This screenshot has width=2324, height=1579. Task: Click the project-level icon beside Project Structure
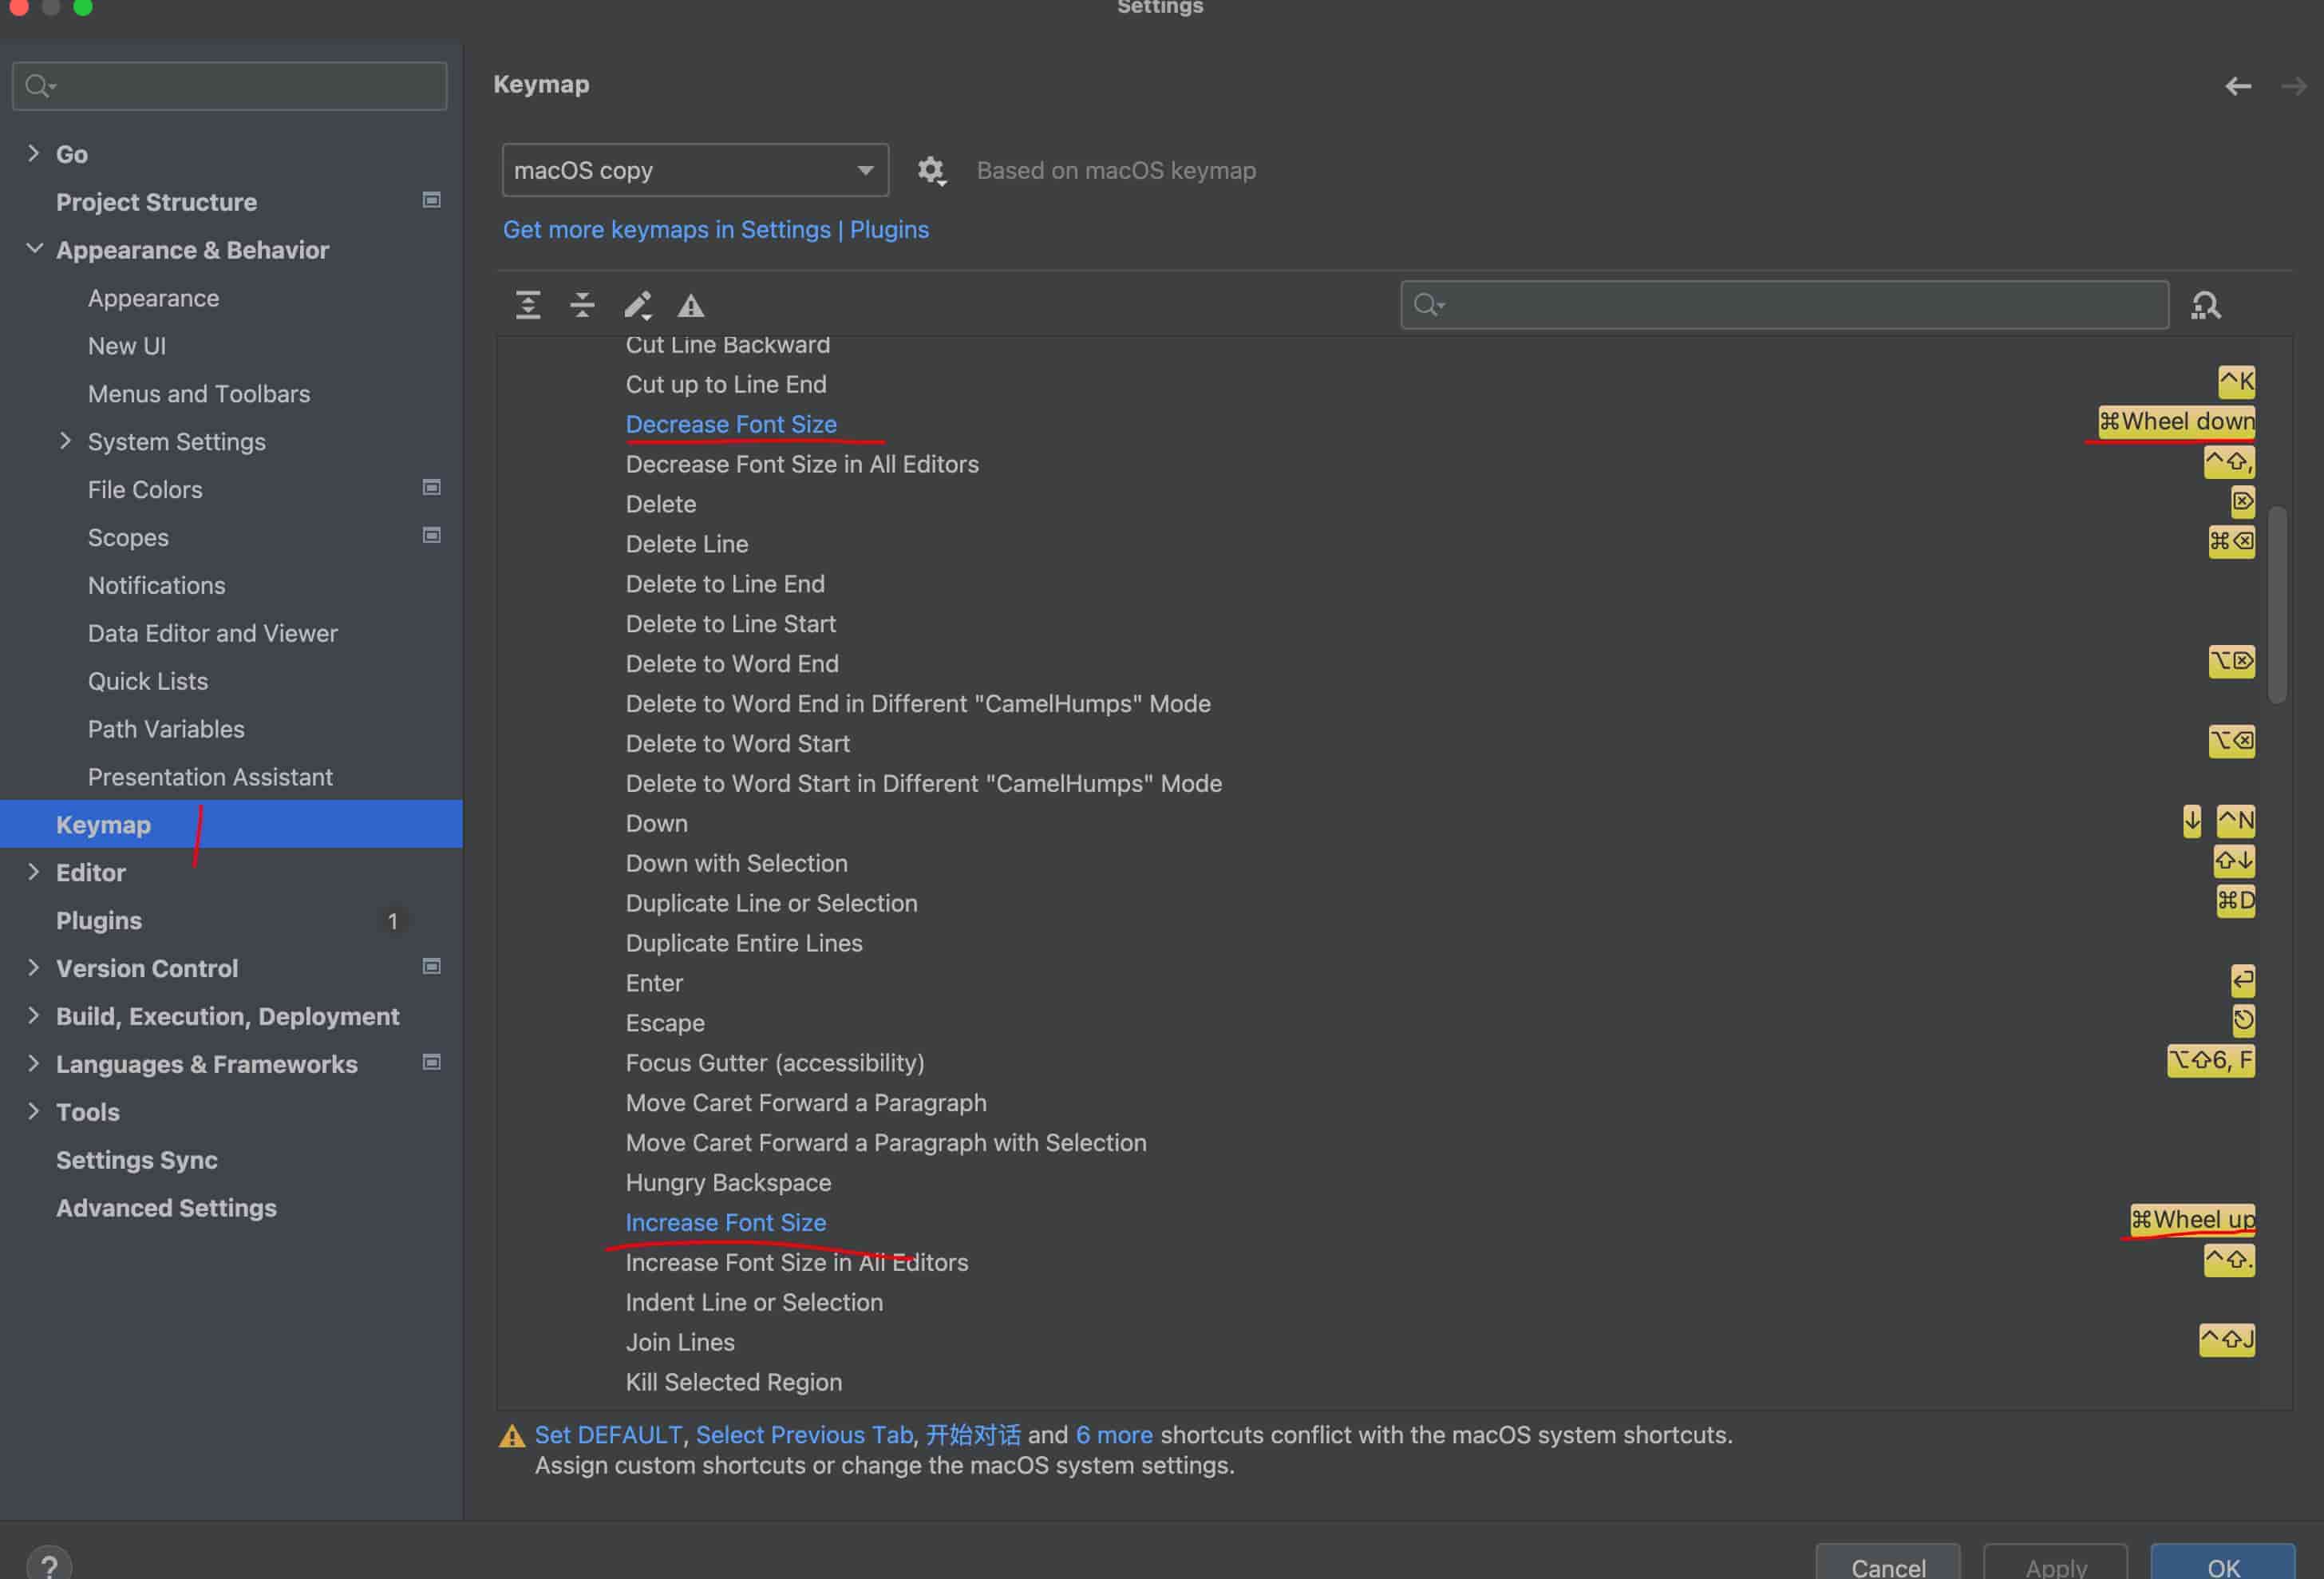pos(432,200)
